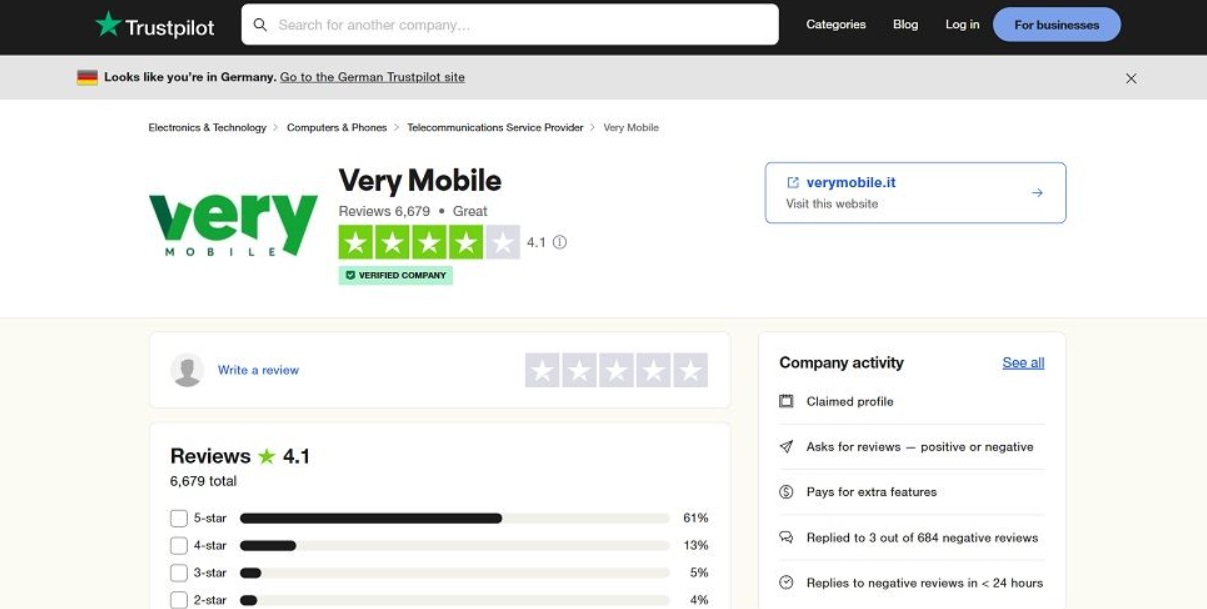1207x609 pixels.
Task: Rate two stars in the review widget
Action: tap(579, 370)
